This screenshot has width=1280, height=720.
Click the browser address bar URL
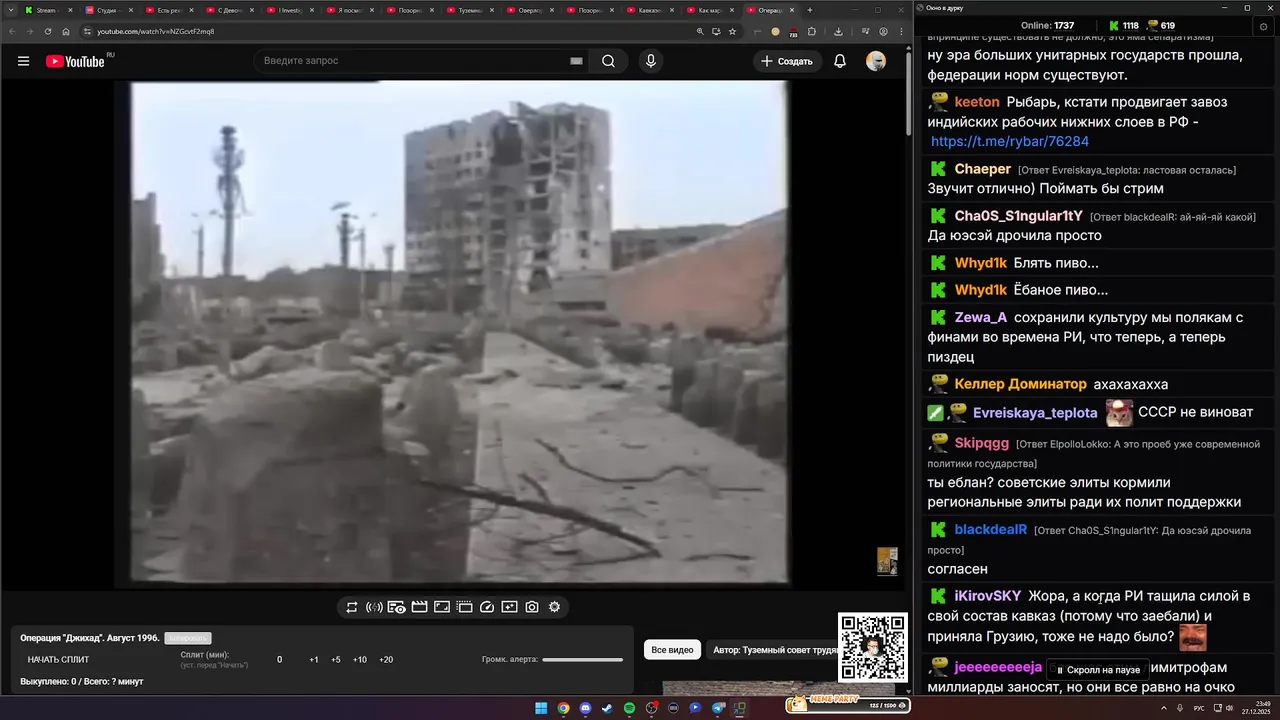point(155,31)
